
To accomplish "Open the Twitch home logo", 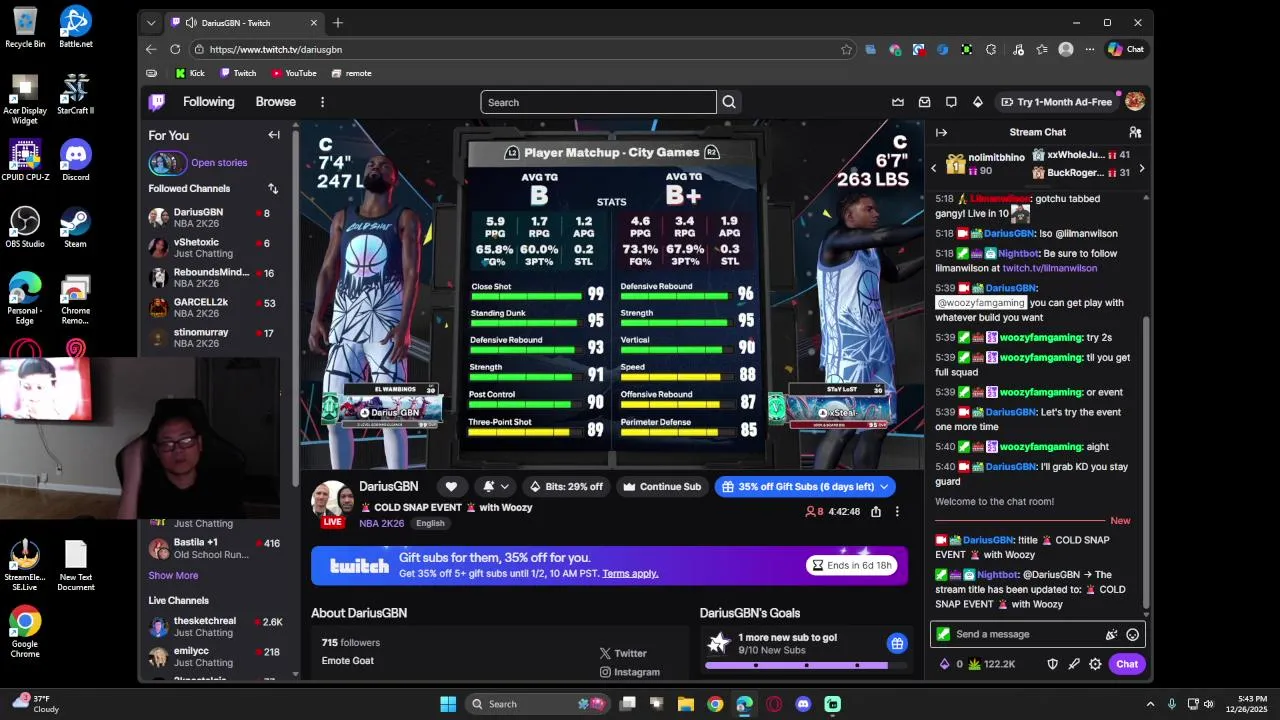I will (157, 102).
